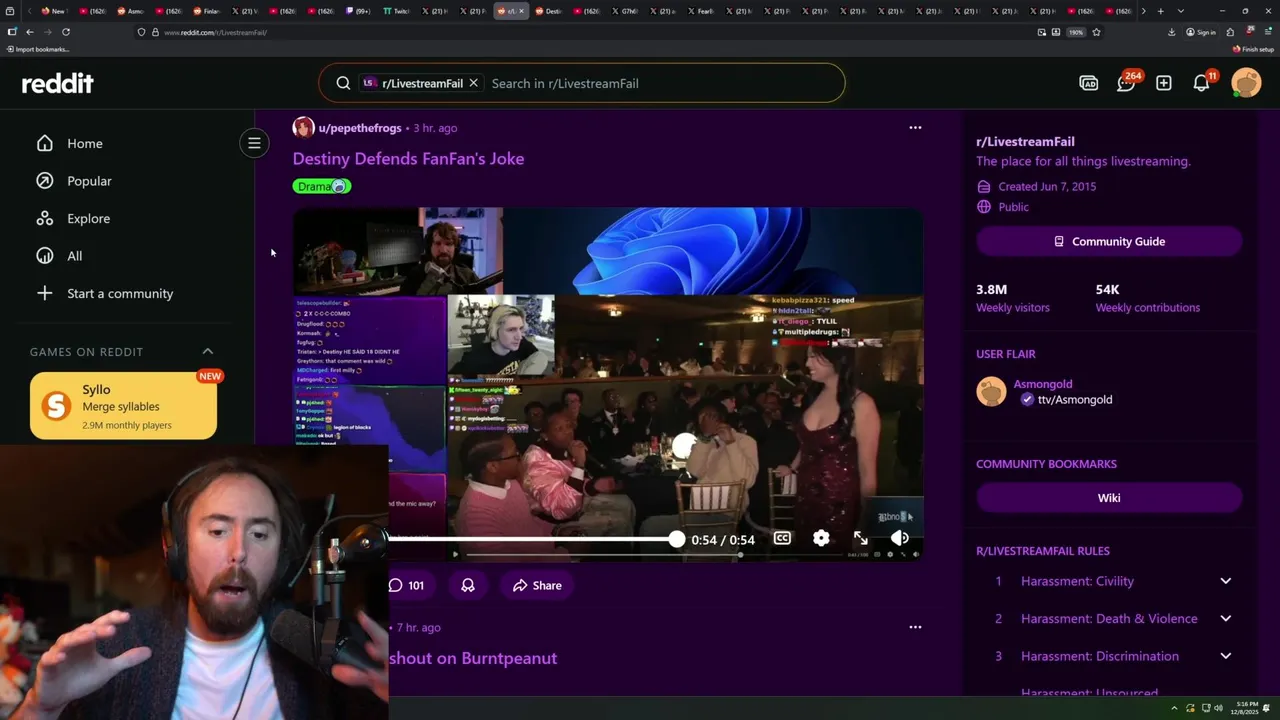The image size is (1280, 720).
Task: Open the browser downloads icon
Action: 1171,32
